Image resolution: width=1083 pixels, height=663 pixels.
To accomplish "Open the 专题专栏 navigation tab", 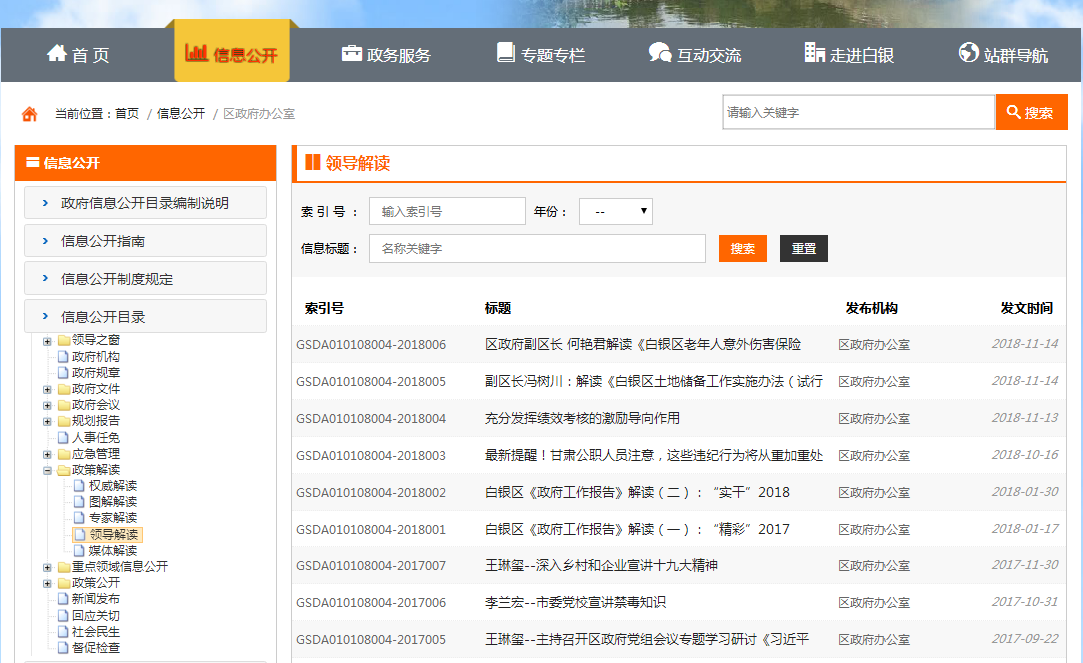I will (x=541, y=55).
